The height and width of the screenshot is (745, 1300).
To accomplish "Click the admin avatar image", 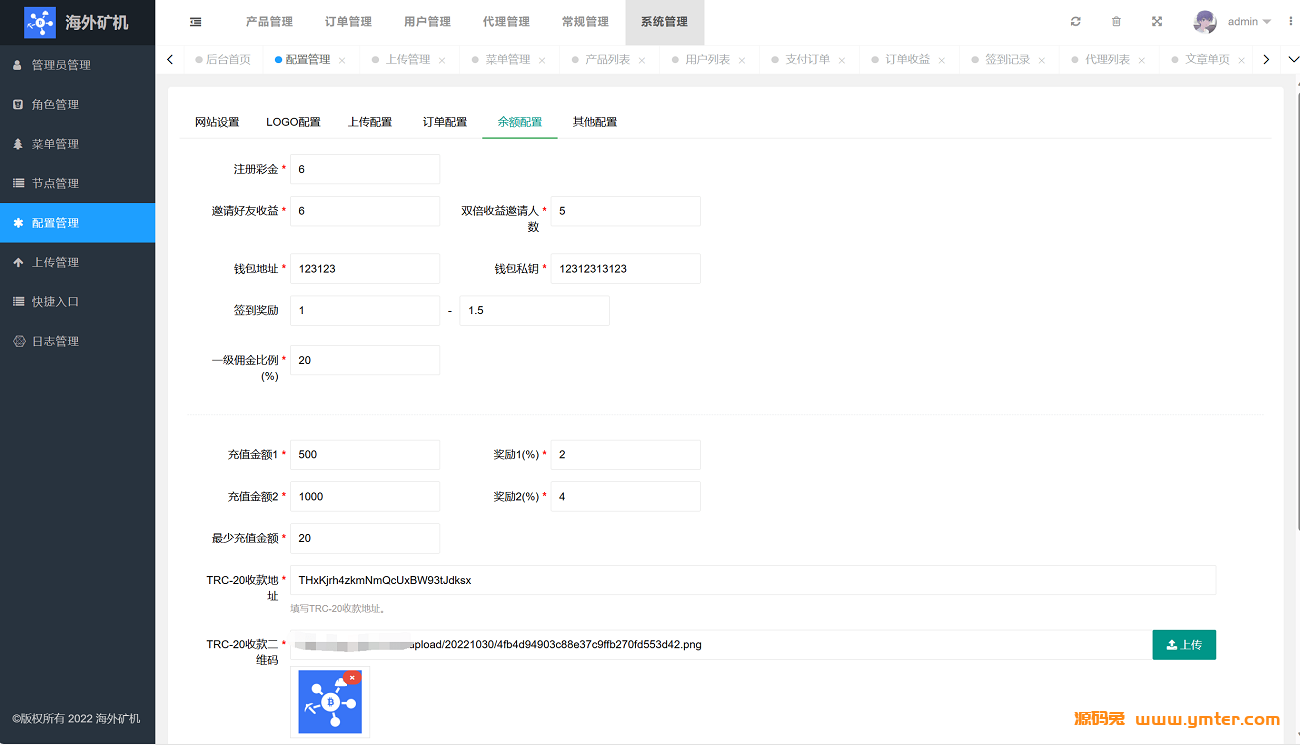I will tap(1205, 22).
